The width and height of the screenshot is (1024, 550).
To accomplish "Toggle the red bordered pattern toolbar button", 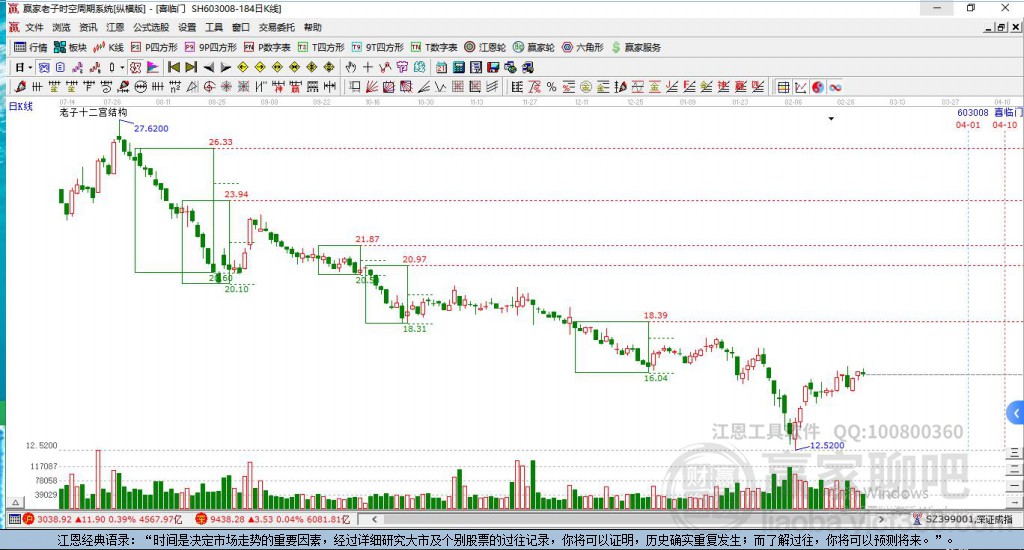I will tap(135, 67).
